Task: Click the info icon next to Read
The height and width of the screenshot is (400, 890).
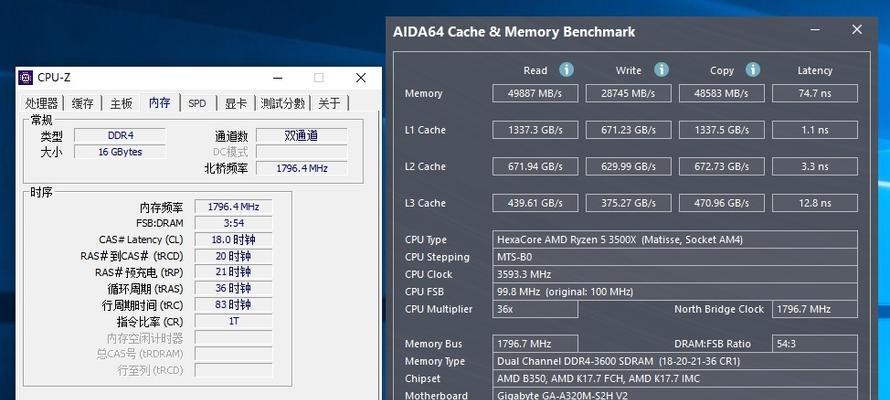Action: coord(566,70)
